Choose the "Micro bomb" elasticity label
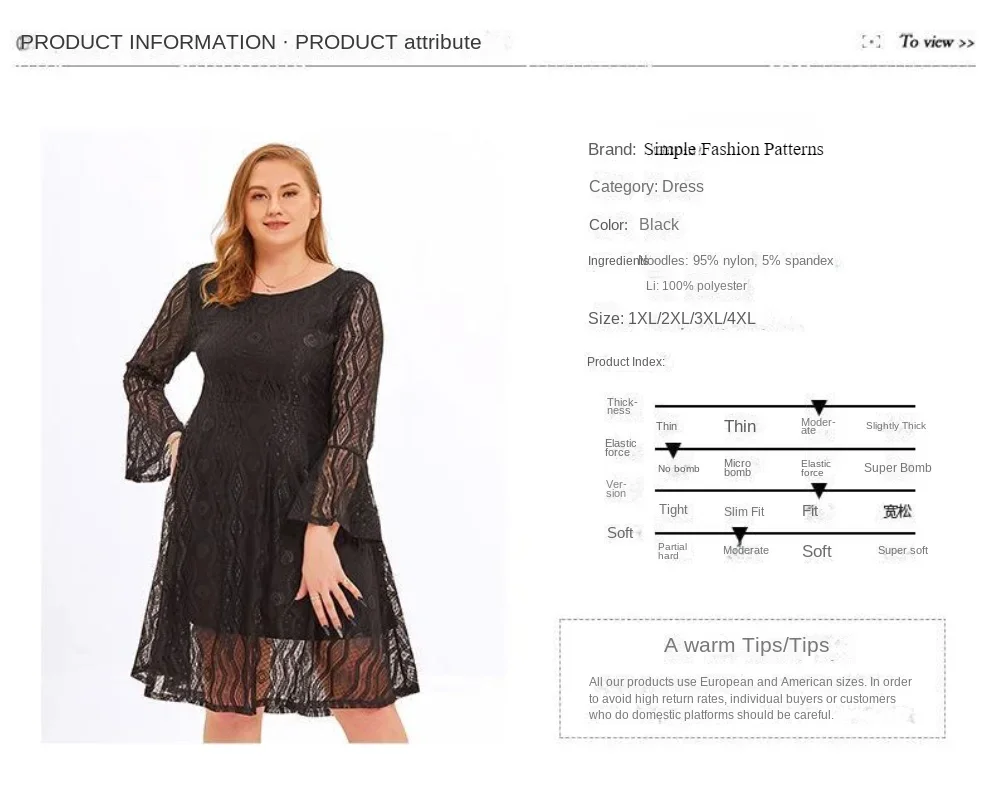This screenshot has height=800, width=993. tap(738, 468)
